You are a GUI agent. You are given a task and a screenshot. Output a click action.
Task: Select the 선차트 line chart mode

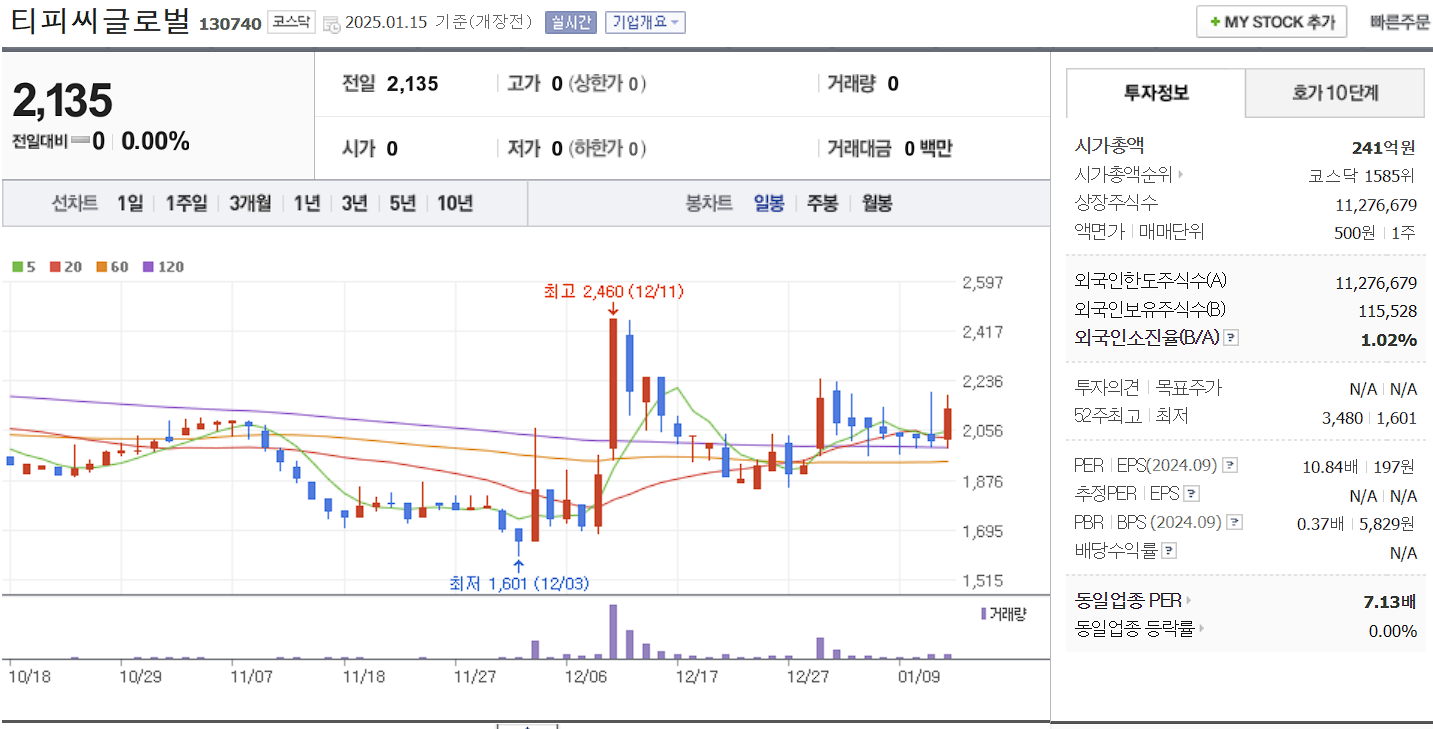[75, 203]
